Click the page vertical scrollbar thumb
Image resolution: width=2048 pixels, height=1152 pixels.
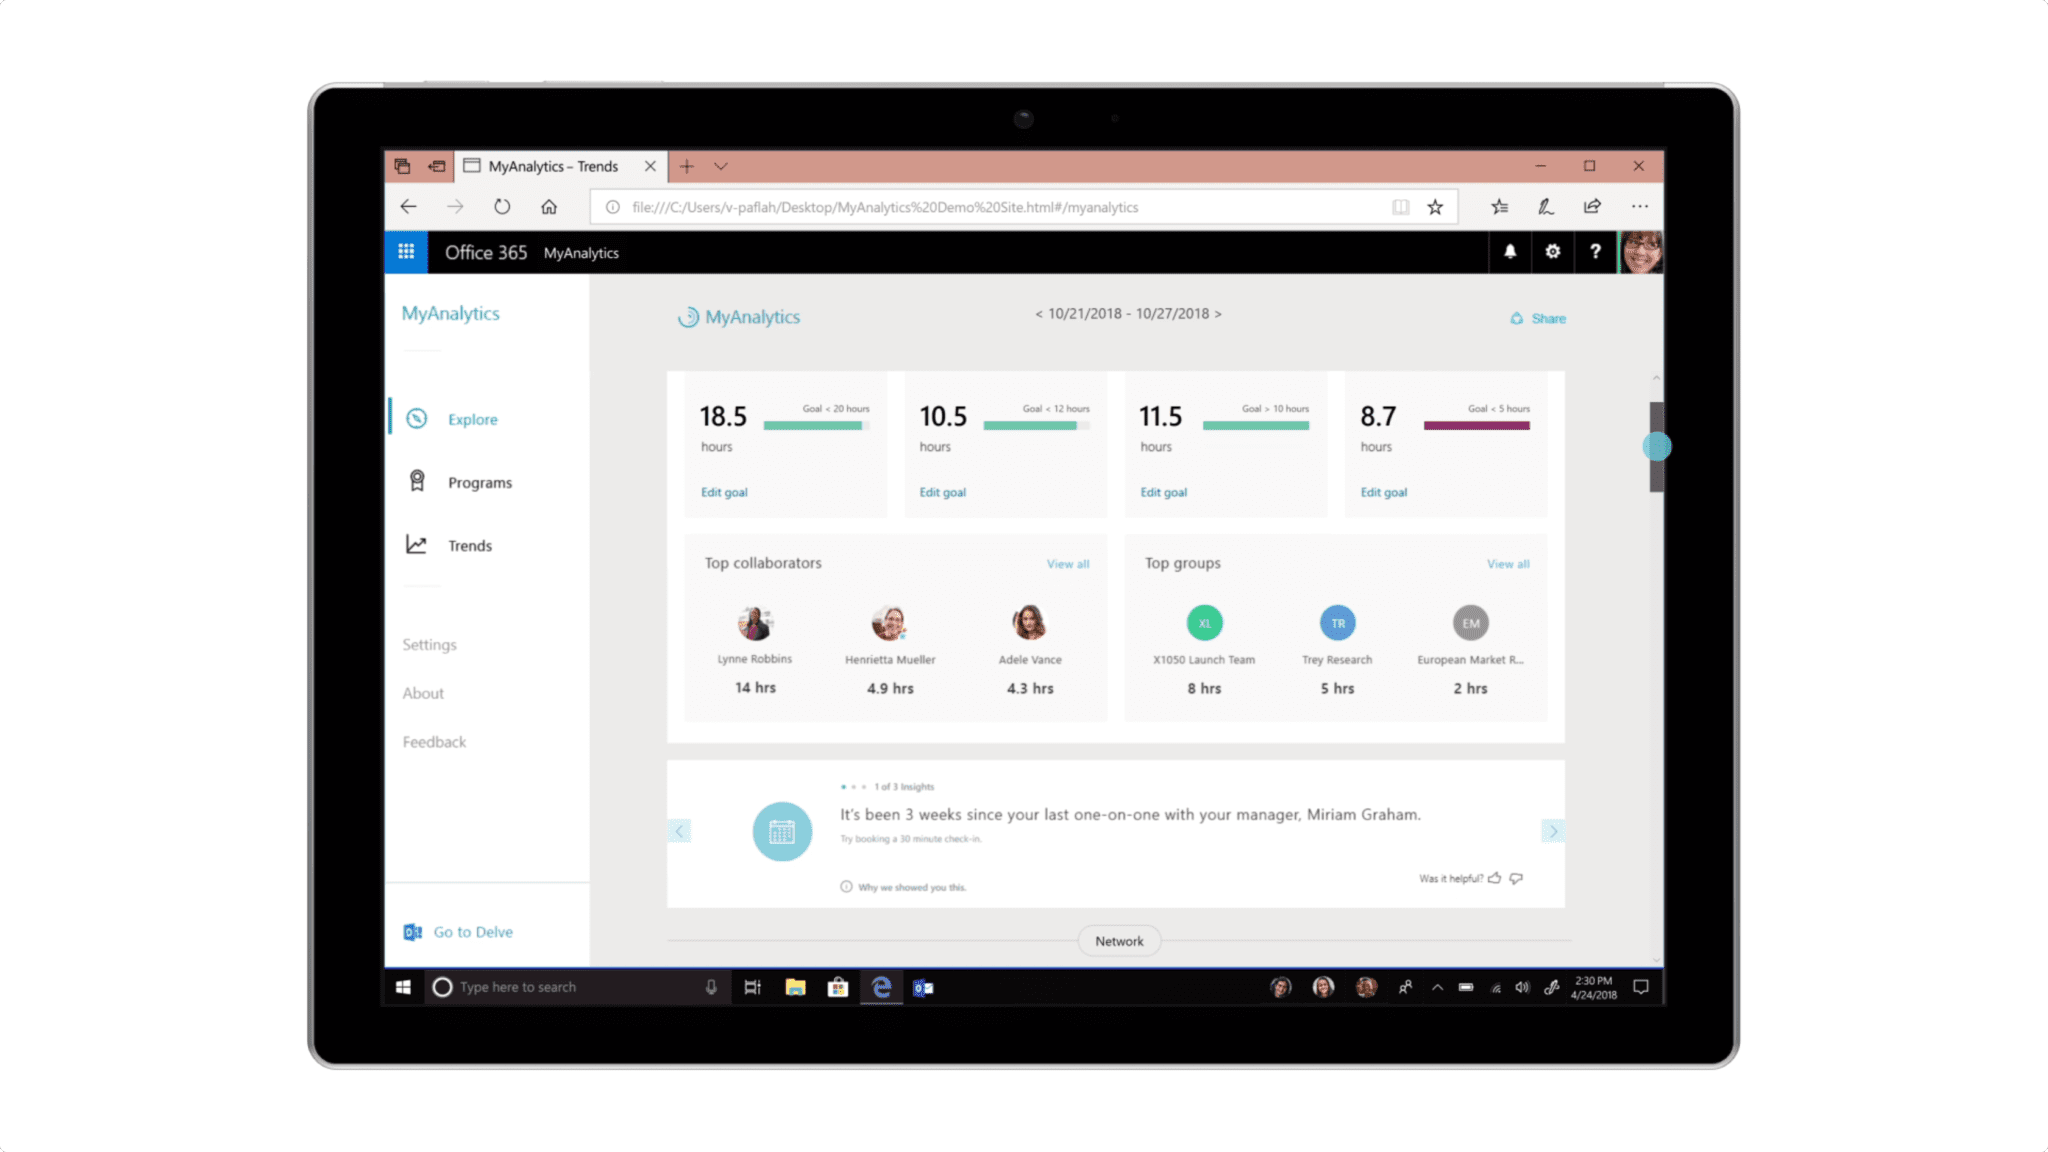tap(1656, 447)
